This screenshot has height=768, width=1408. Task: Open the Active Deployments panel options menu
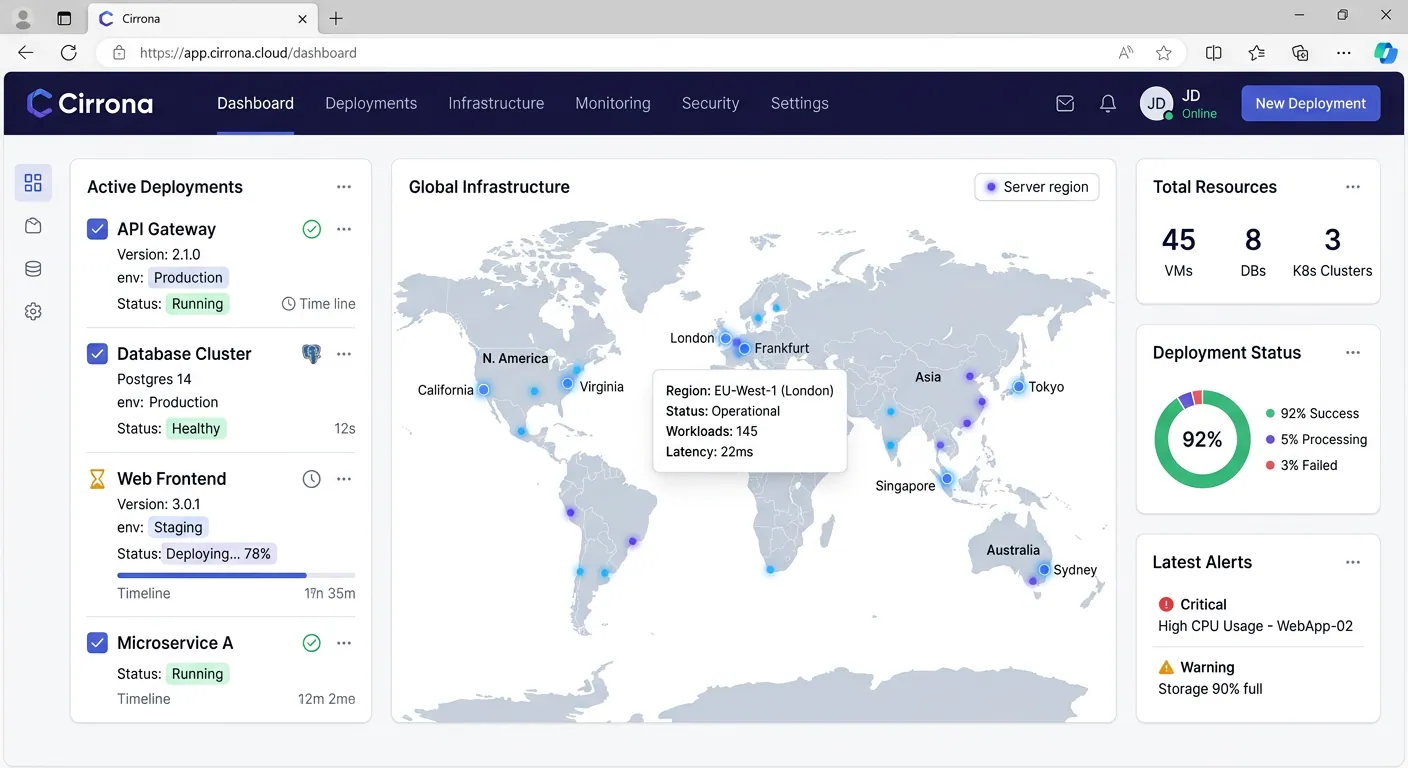[x=344, y=187]
